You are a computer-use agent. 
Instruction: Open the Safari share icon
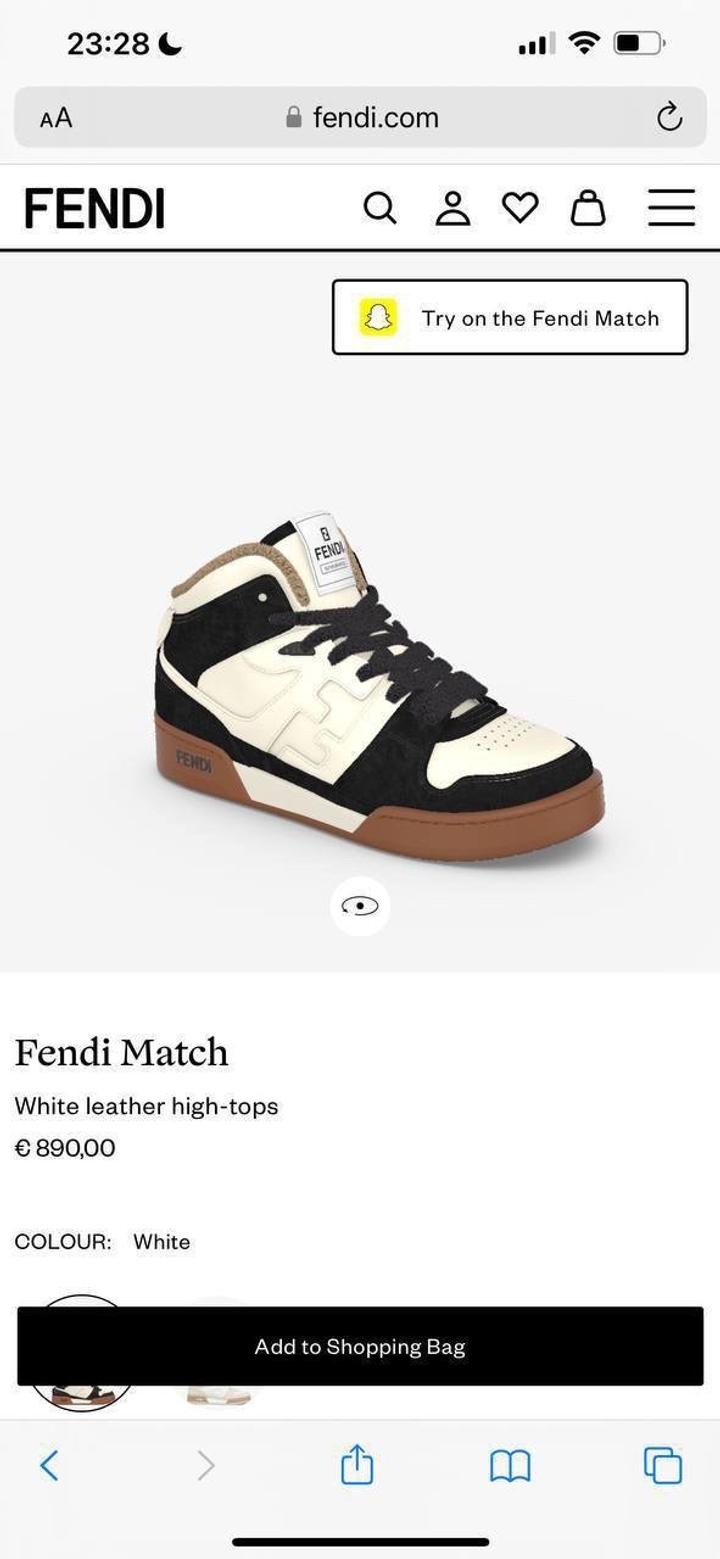(x=357, y=1465)
